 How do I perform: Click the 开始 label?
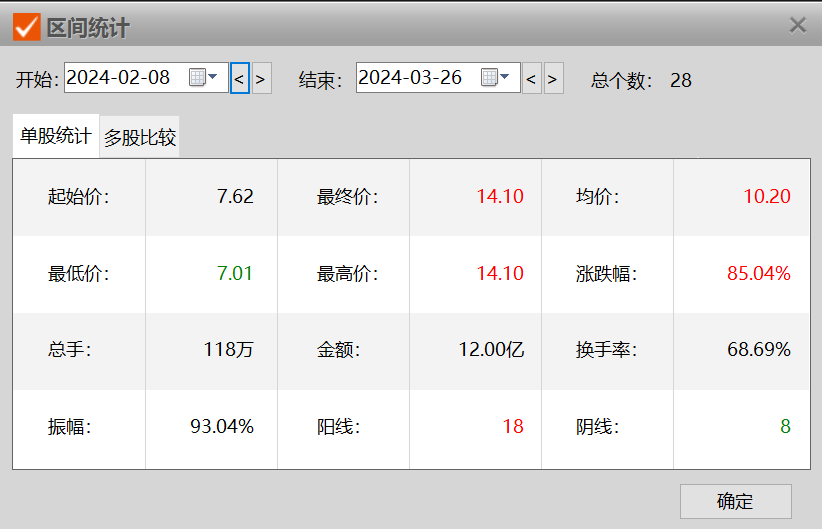tap(37, 80)
